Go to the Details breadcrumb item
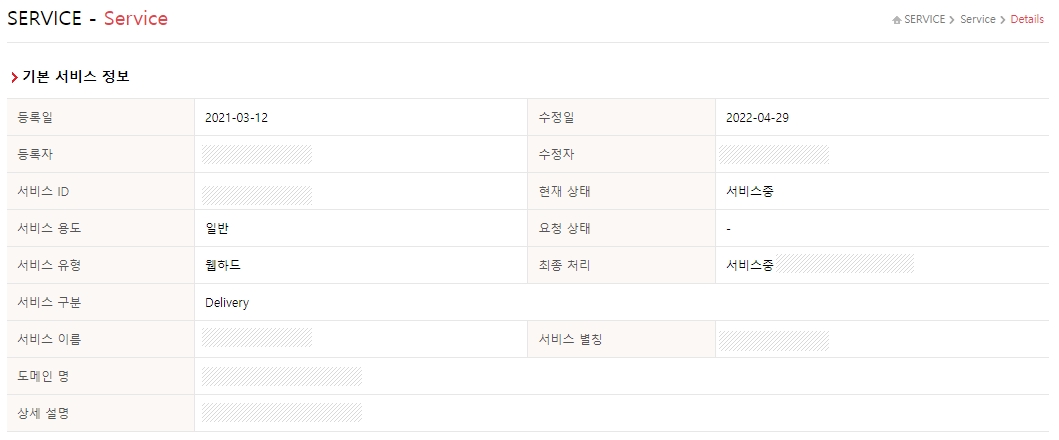Image resolution: width=1059 pixels, height=440 pixels. tap(1027, 20)
